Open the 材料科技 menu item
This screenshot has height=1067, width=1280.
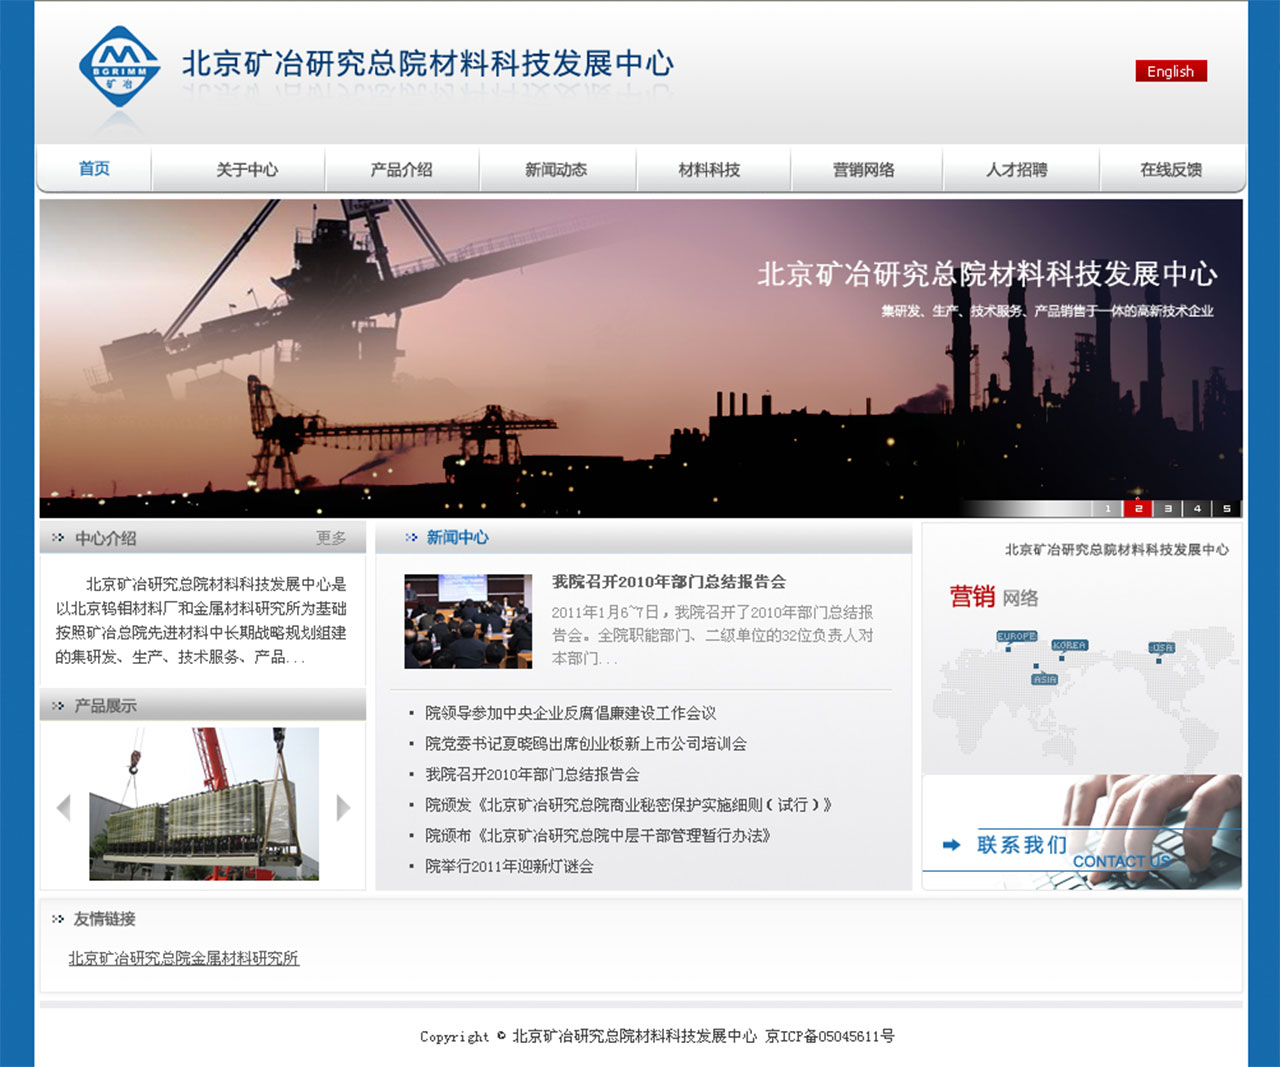click(709, 170)
